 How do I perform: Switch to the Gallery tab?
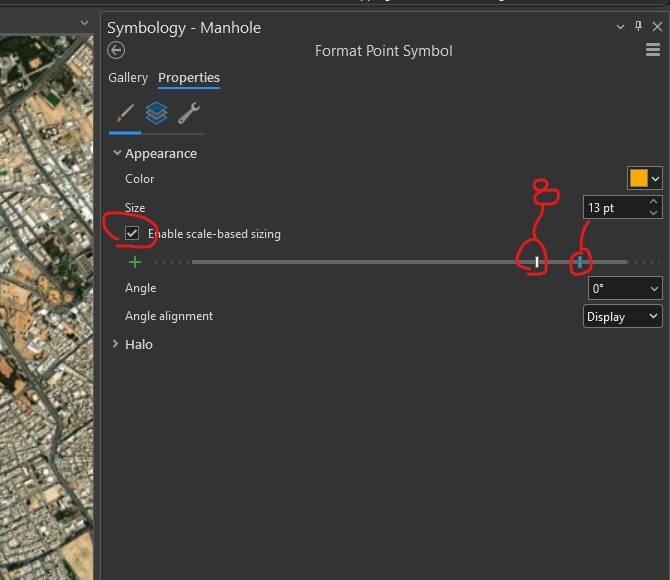(128, 78)
